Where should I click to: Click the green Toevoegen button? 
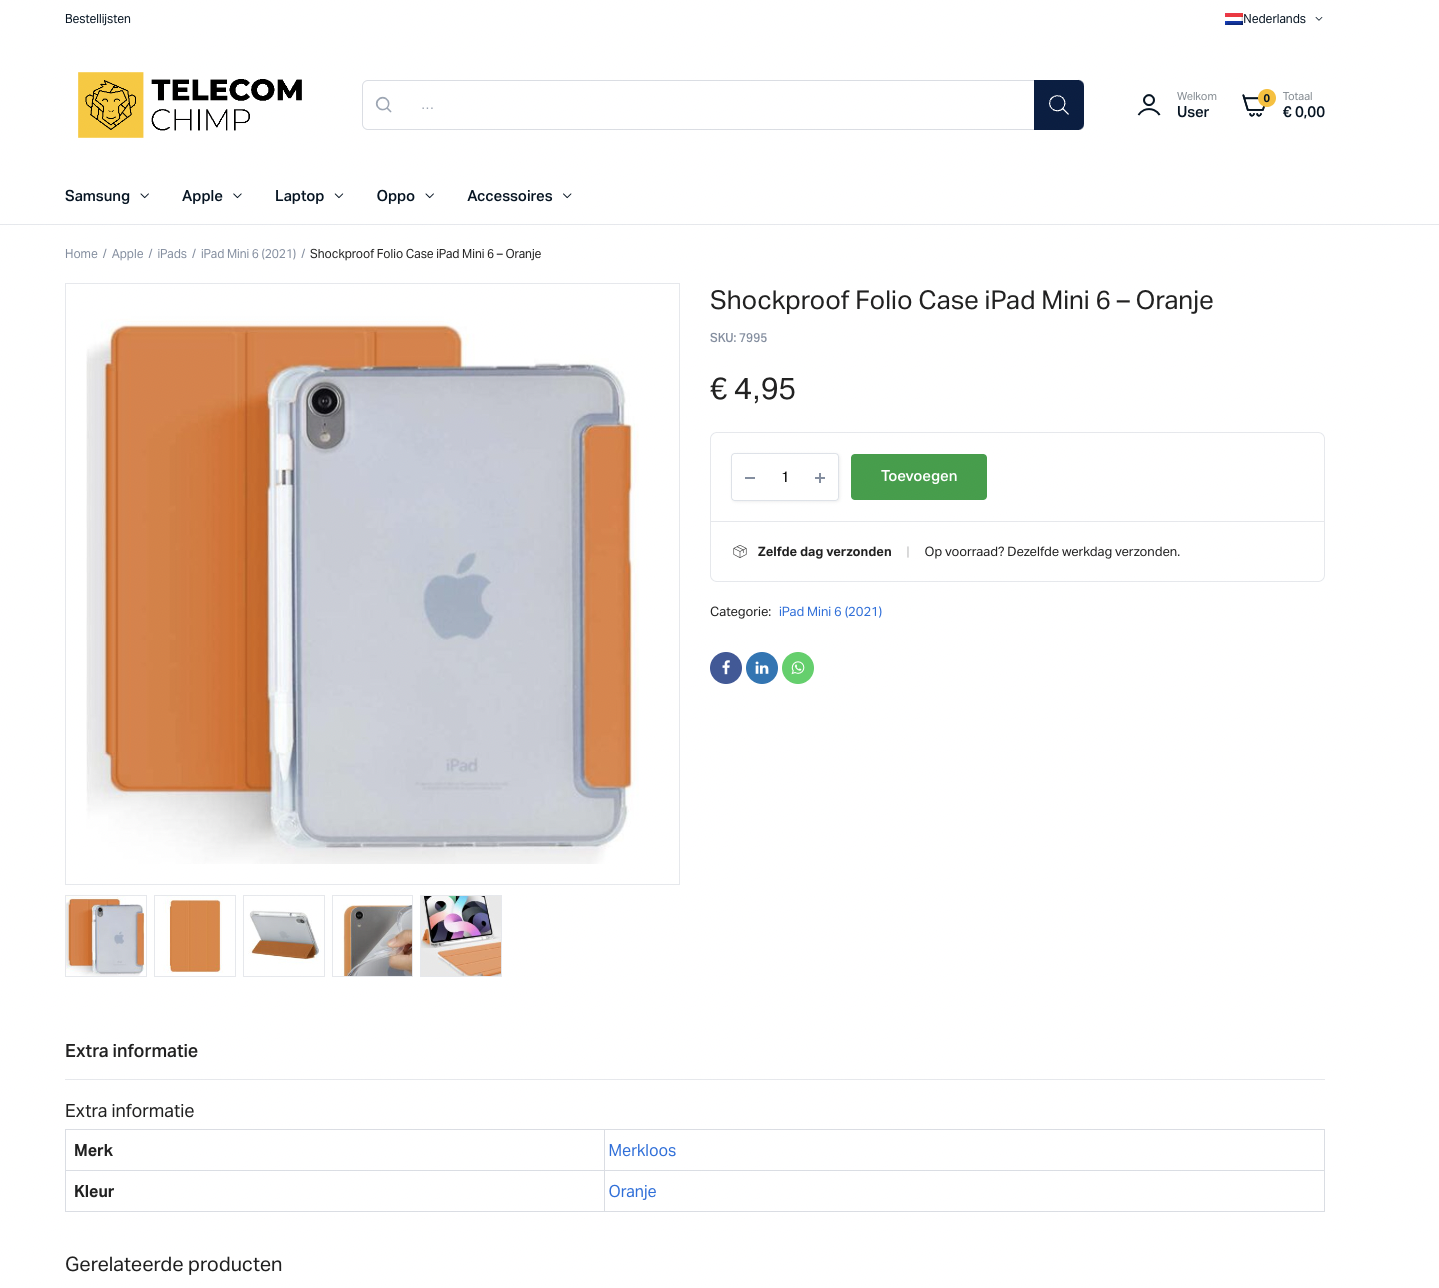(919, 477)
